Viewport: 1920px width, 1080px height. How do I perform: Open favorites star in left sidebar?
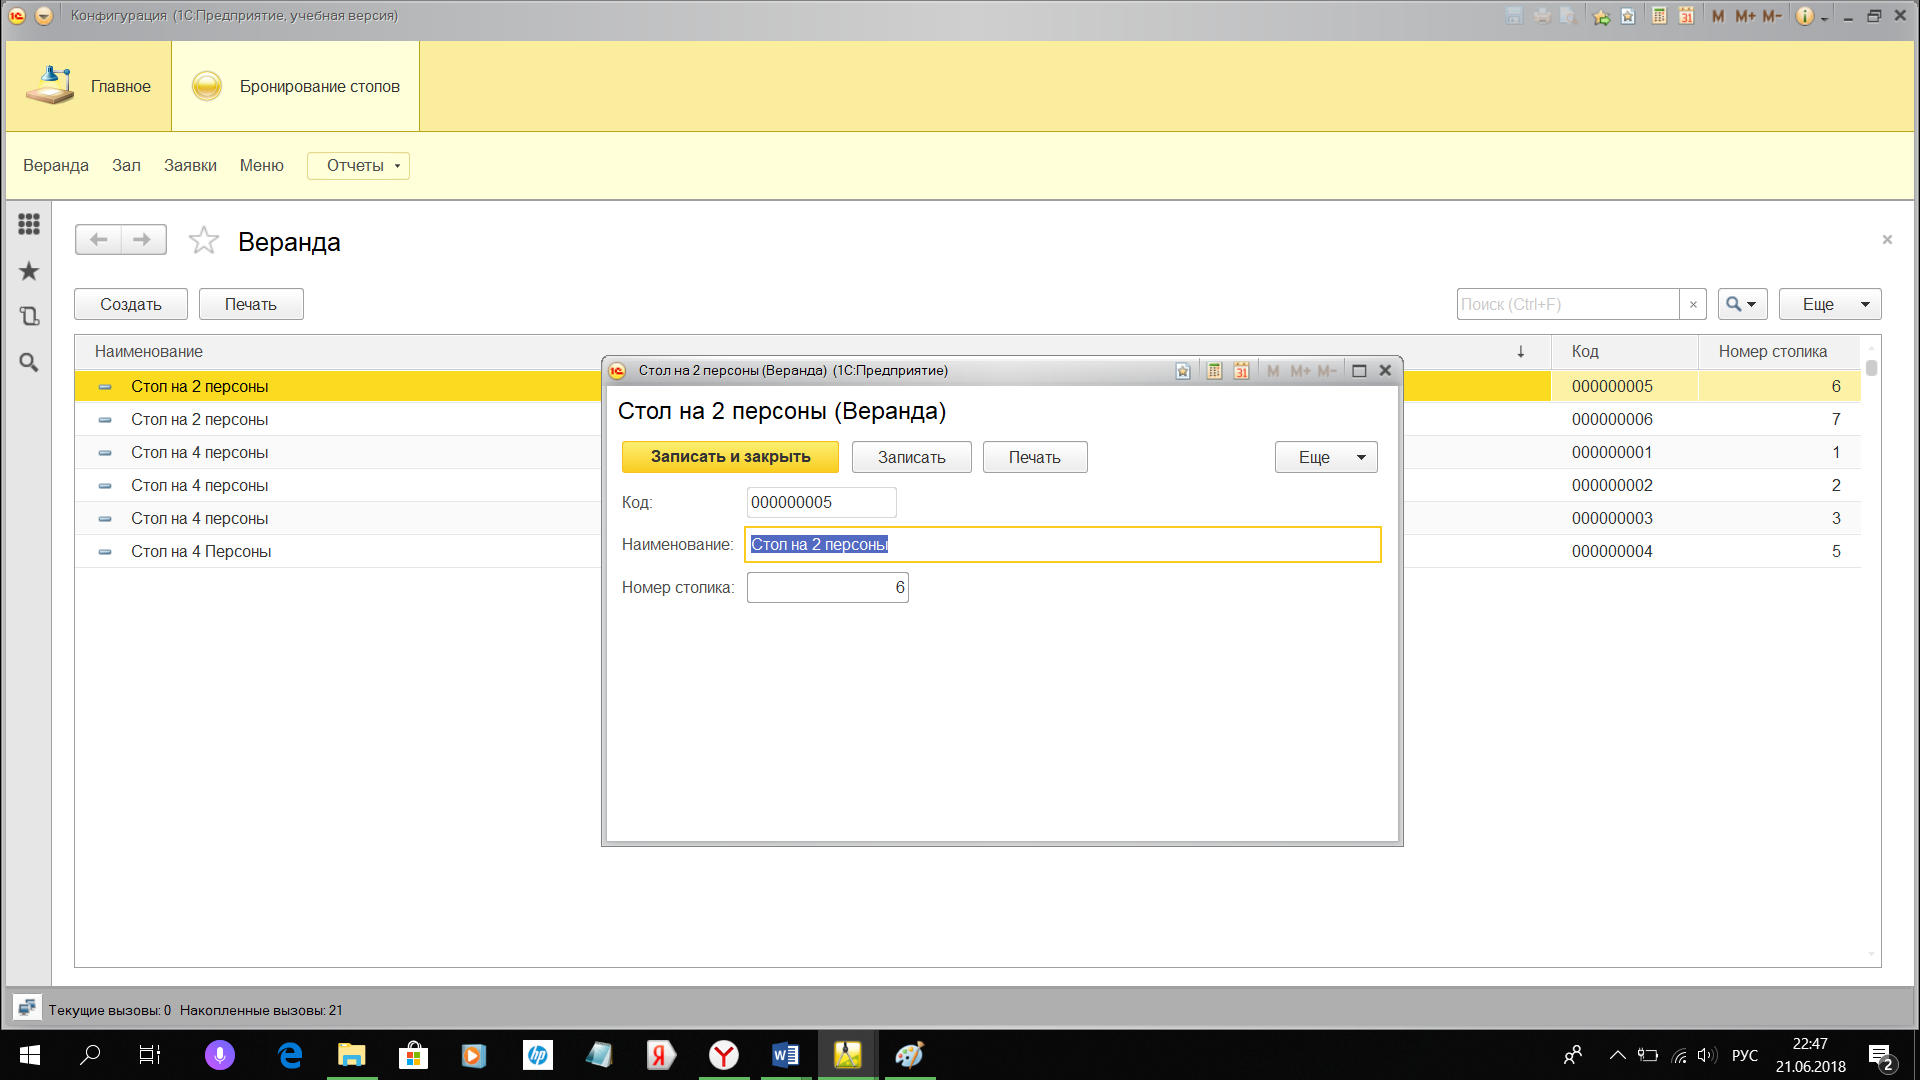(29, 271)
